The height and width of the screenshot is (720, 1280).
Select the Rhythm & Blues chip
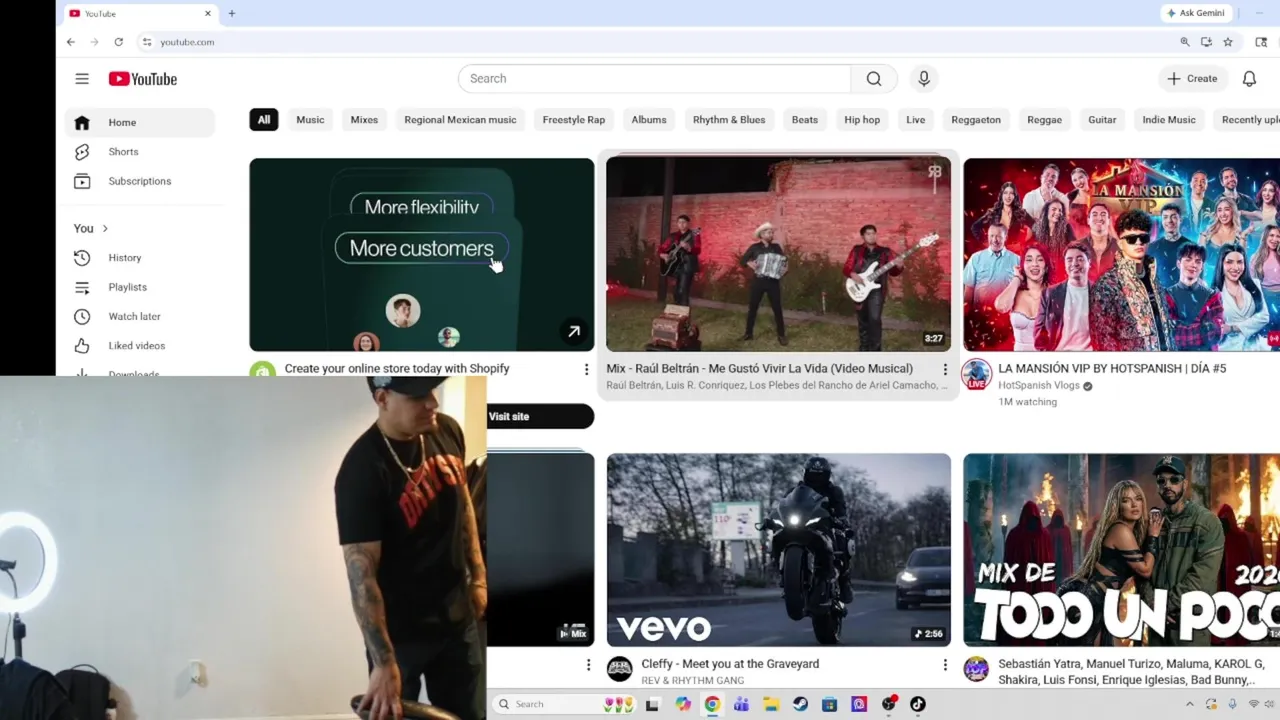(729, 120)
